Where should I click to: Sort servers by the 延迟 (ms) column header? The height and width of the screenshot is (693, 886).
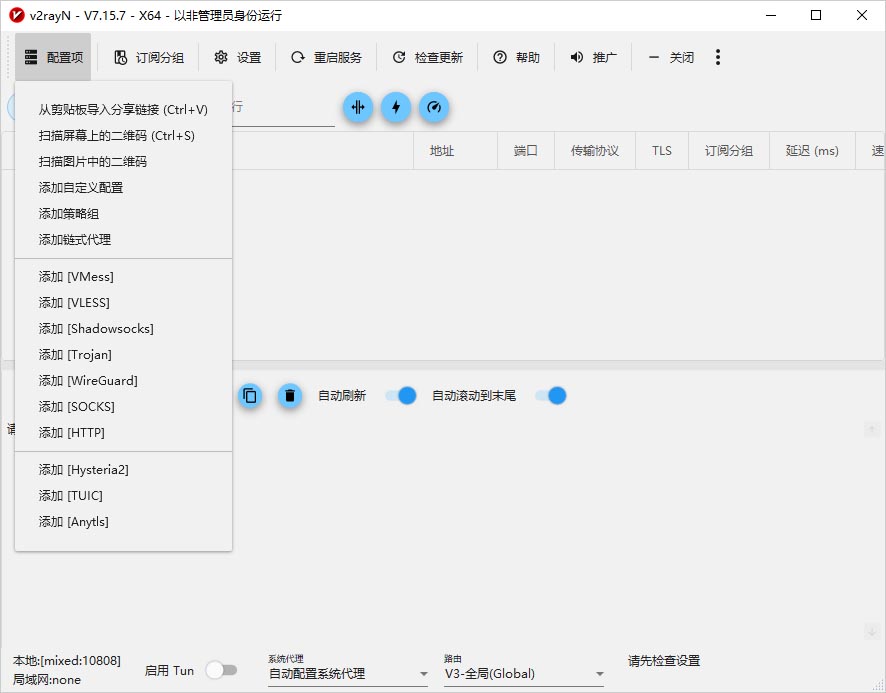pyautogui.click(x=811, y=150)
